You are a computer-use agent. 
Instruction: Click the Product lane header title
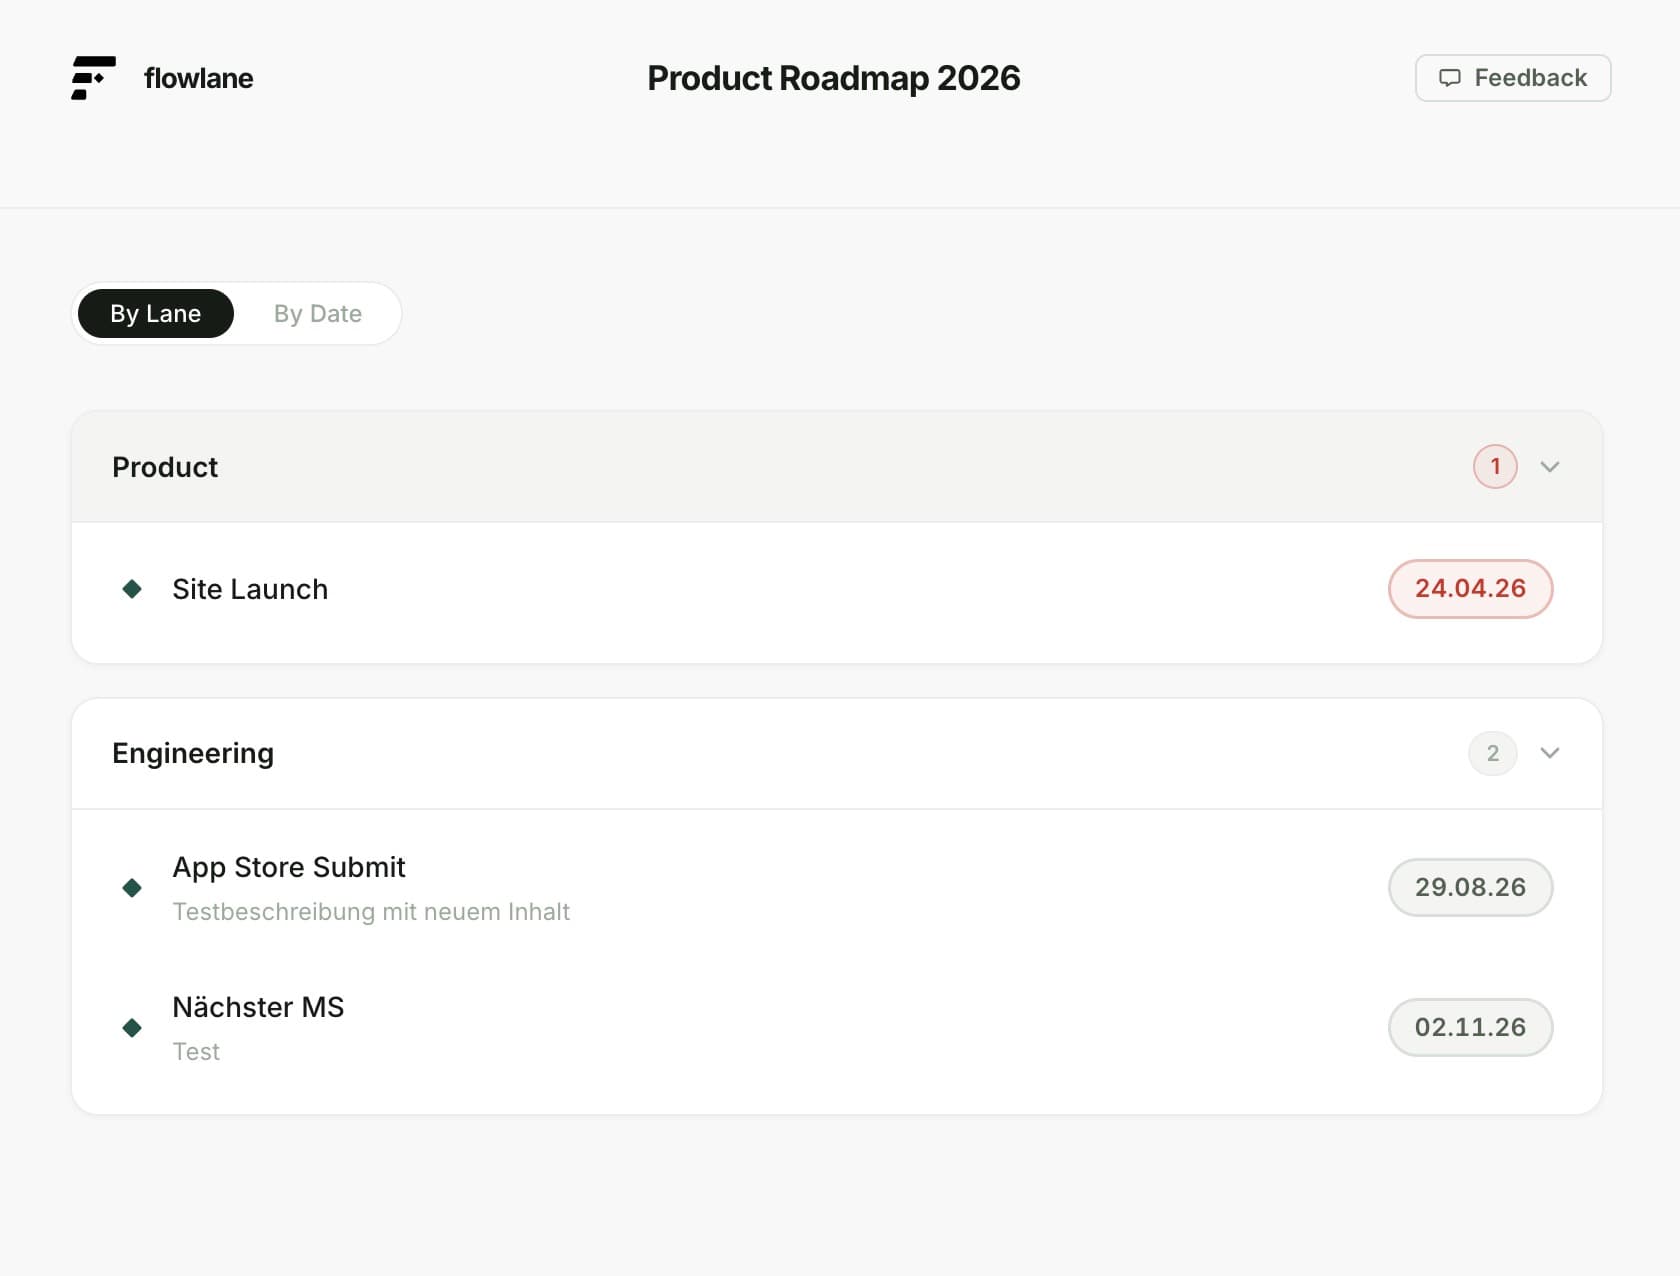coord(165,467)
